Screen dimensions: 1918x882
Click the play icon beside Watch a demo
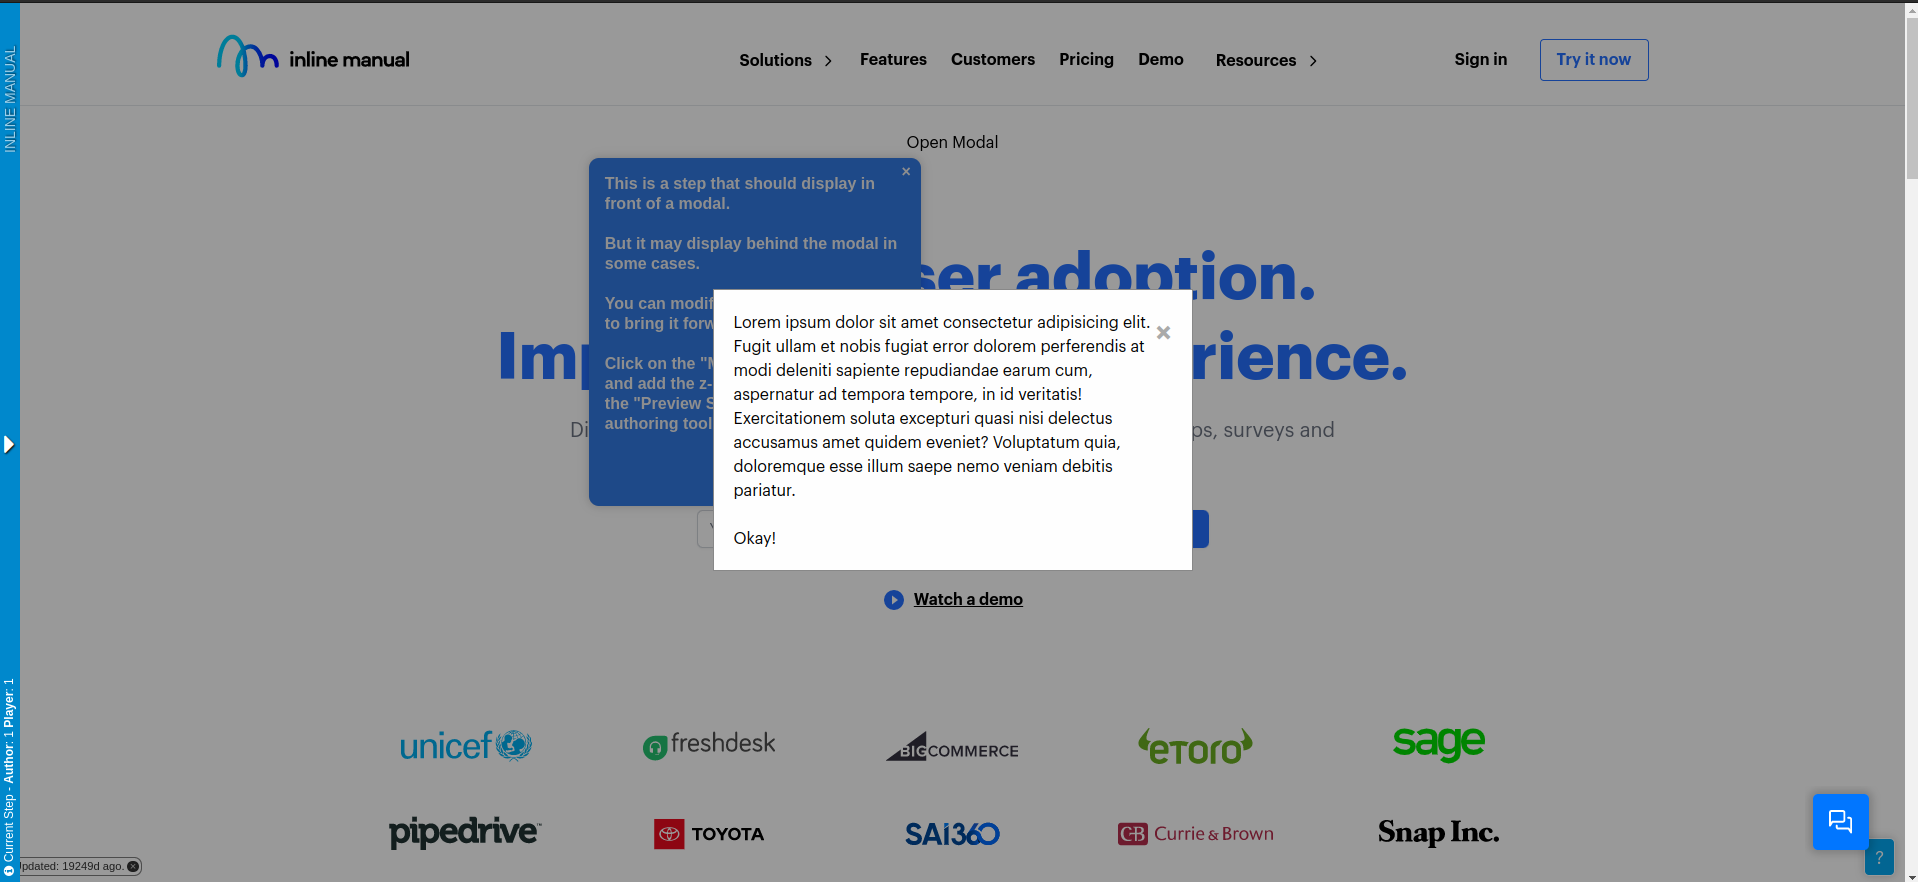click(893, 600)
